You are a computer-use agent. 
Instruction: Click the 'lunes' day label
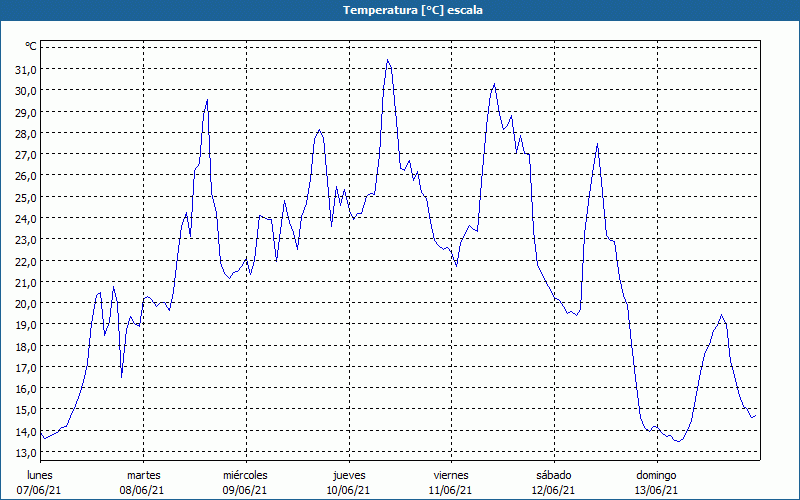click(40, 475)
